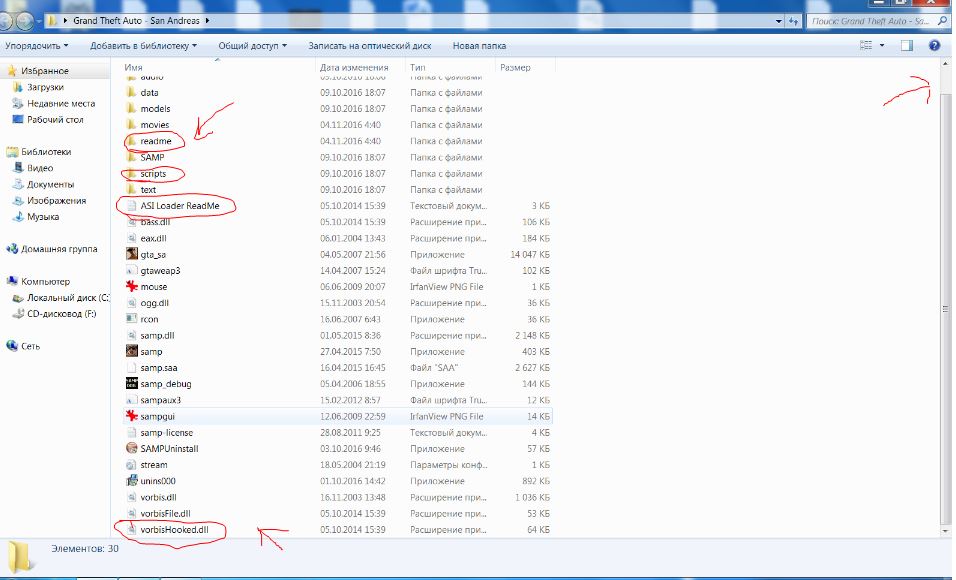Image resolution: width=956 pixels, height=580 pixels.
Task: Select Загрузки in the navigation pane
Action: tap(45, 87)
